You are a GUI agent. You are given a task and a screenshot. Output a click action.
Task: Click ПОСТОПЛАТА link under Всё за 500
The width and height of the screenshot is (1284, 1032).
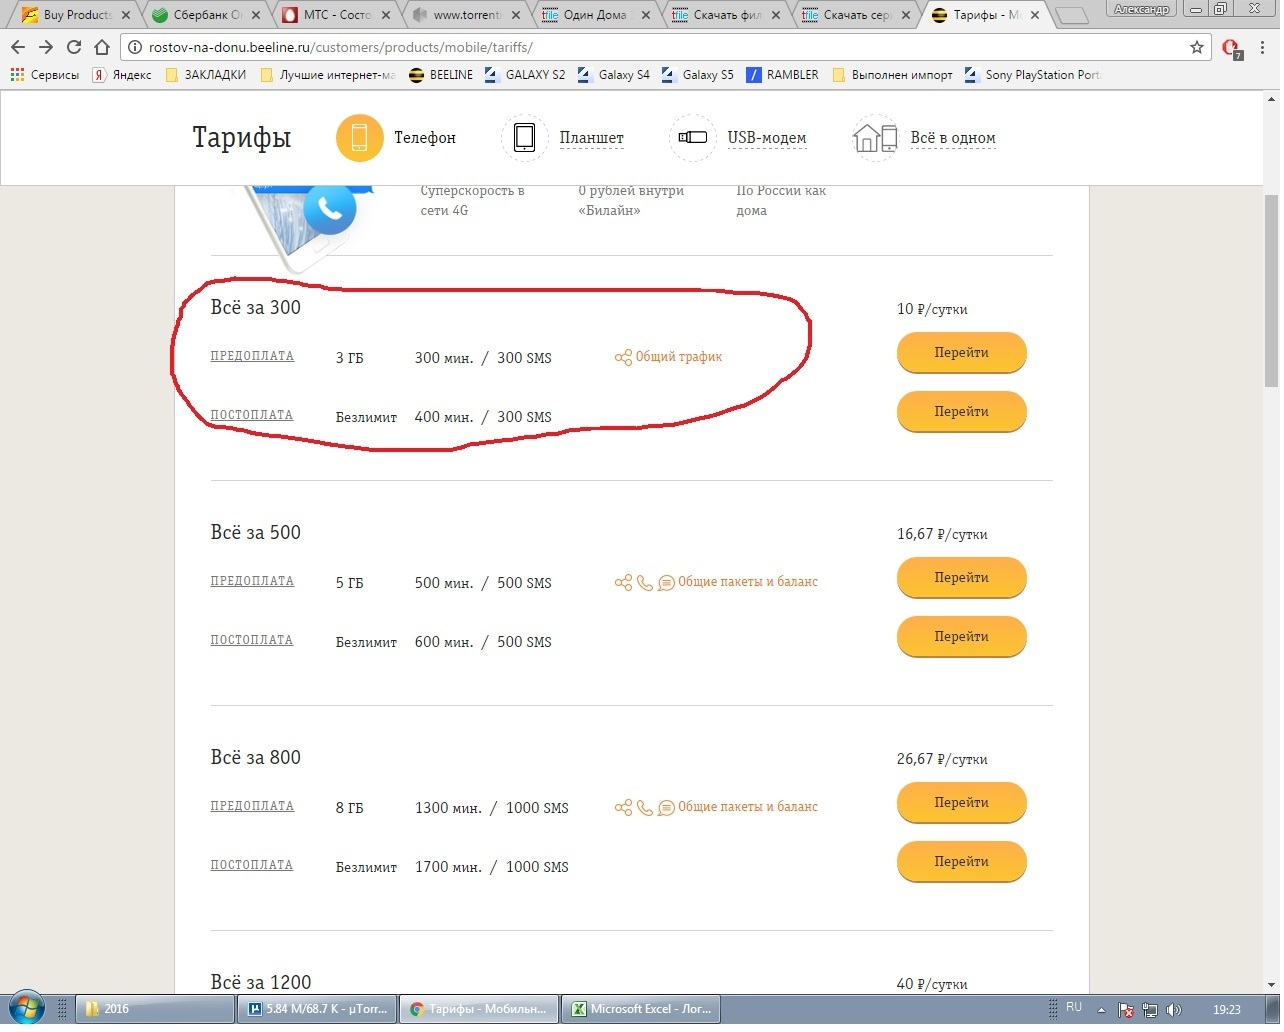[252, 641]
